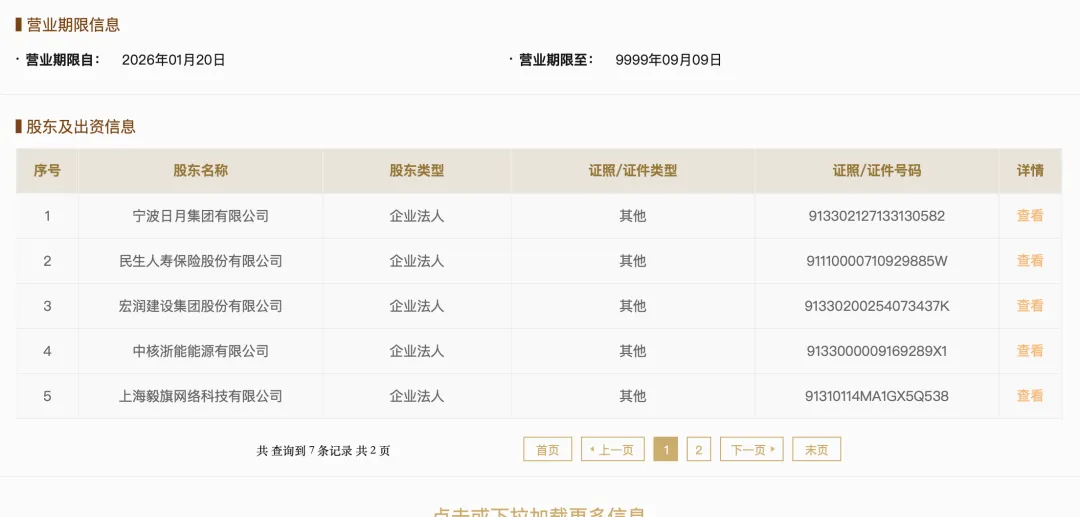
Task: Click 股东名称 column header
Action: coord(200,171)
